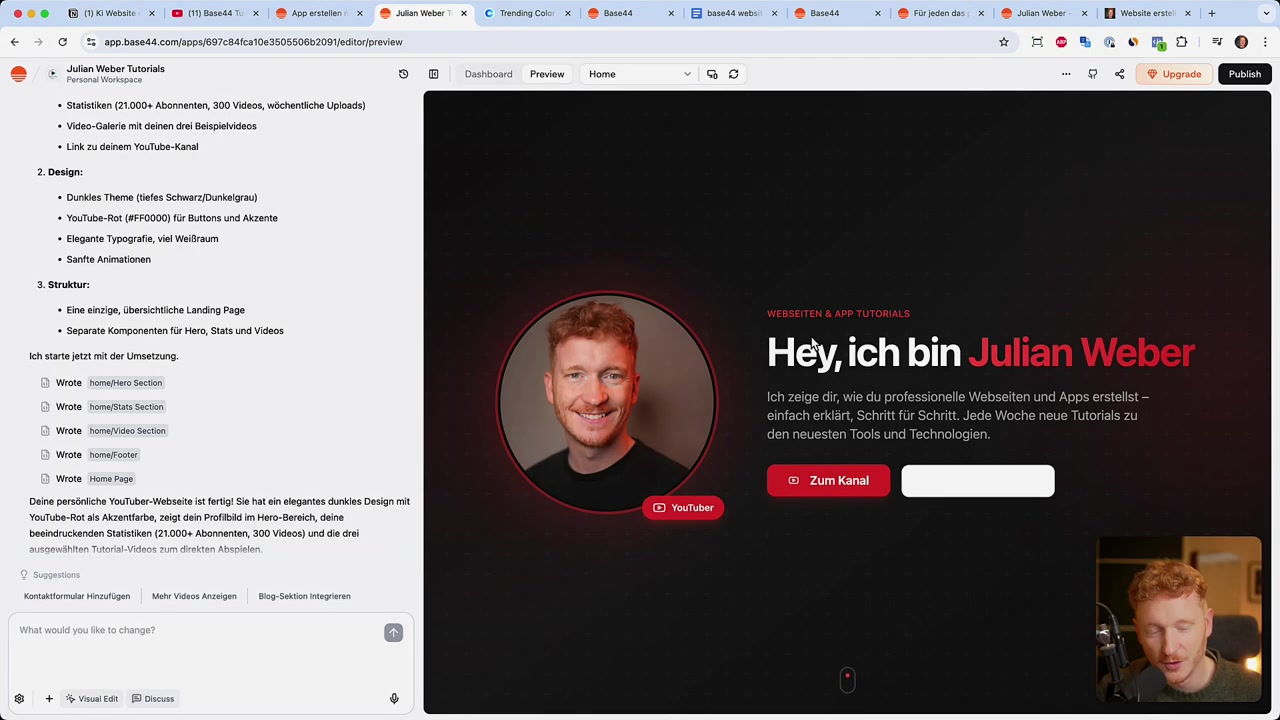Viewport: 1280px width, 720px height.
Task: Open the version history clock icon
Action: [403, 74]
